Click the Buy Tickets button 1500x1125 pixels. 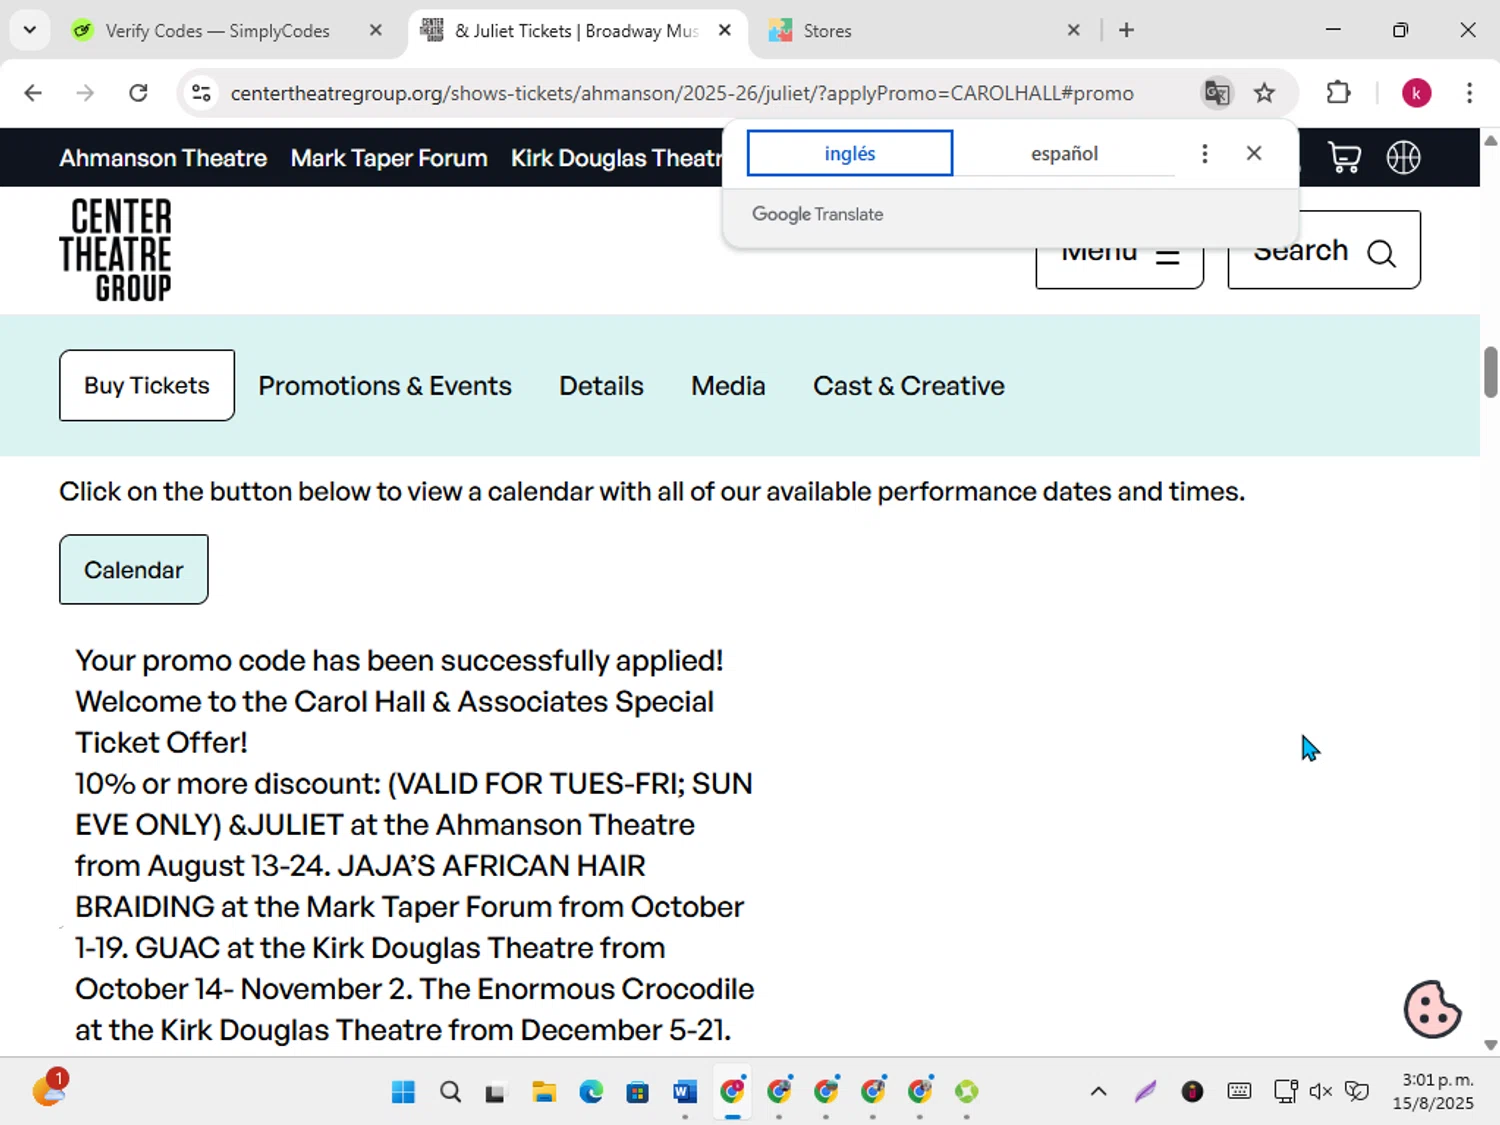click(x=147, y=385)
